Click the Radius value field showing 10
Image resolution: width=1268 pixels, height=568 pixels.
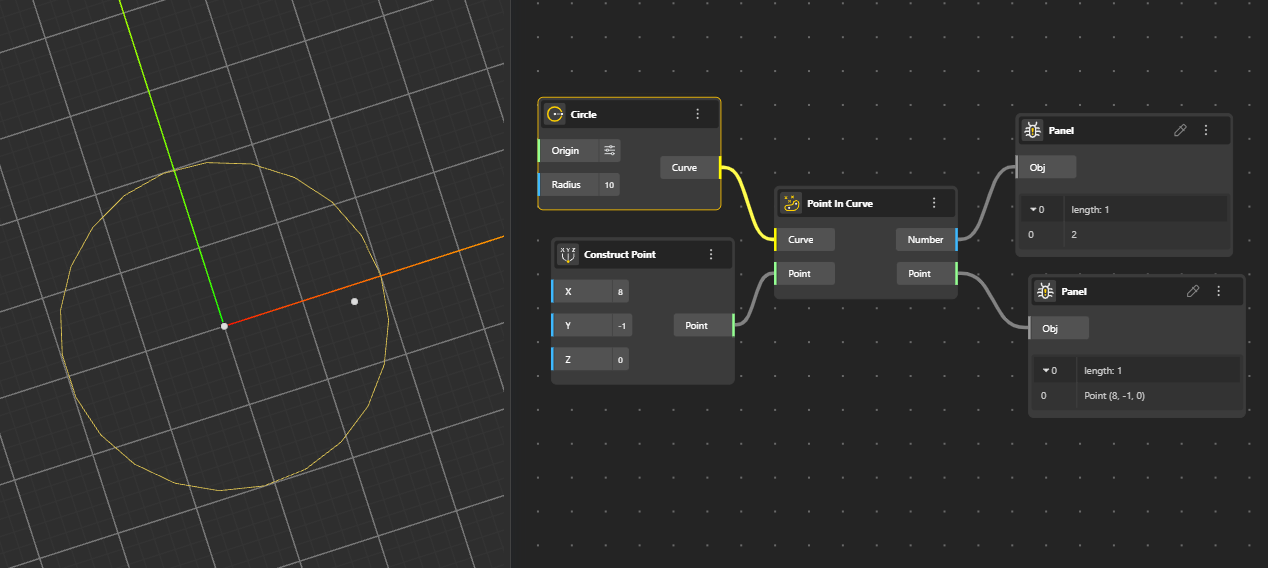[609, 185]
